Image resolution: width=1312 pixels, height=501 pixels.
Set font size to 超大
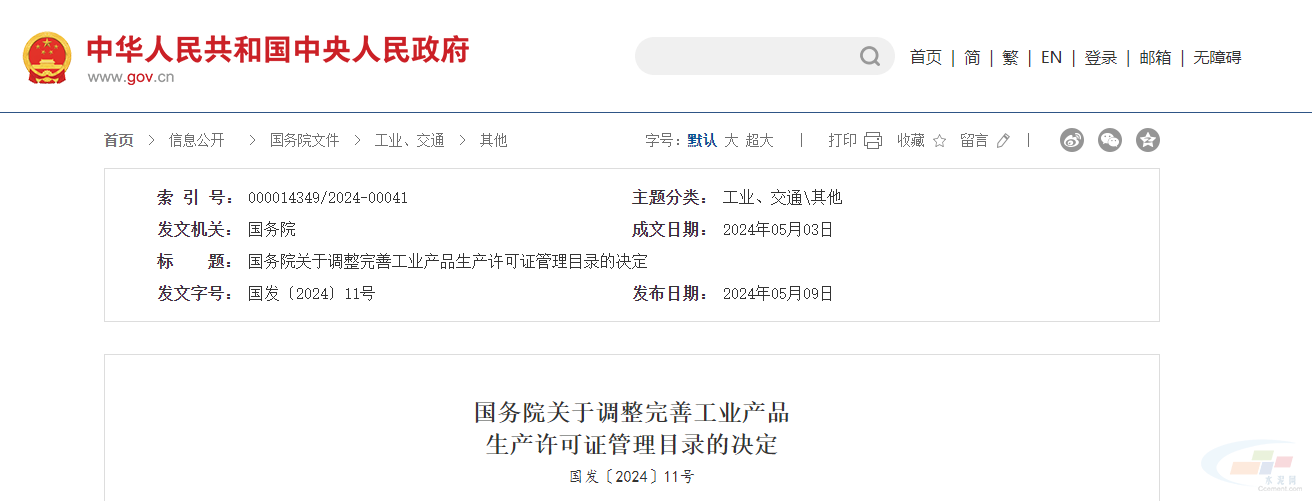pyautogui.click(x=759, y=141)
